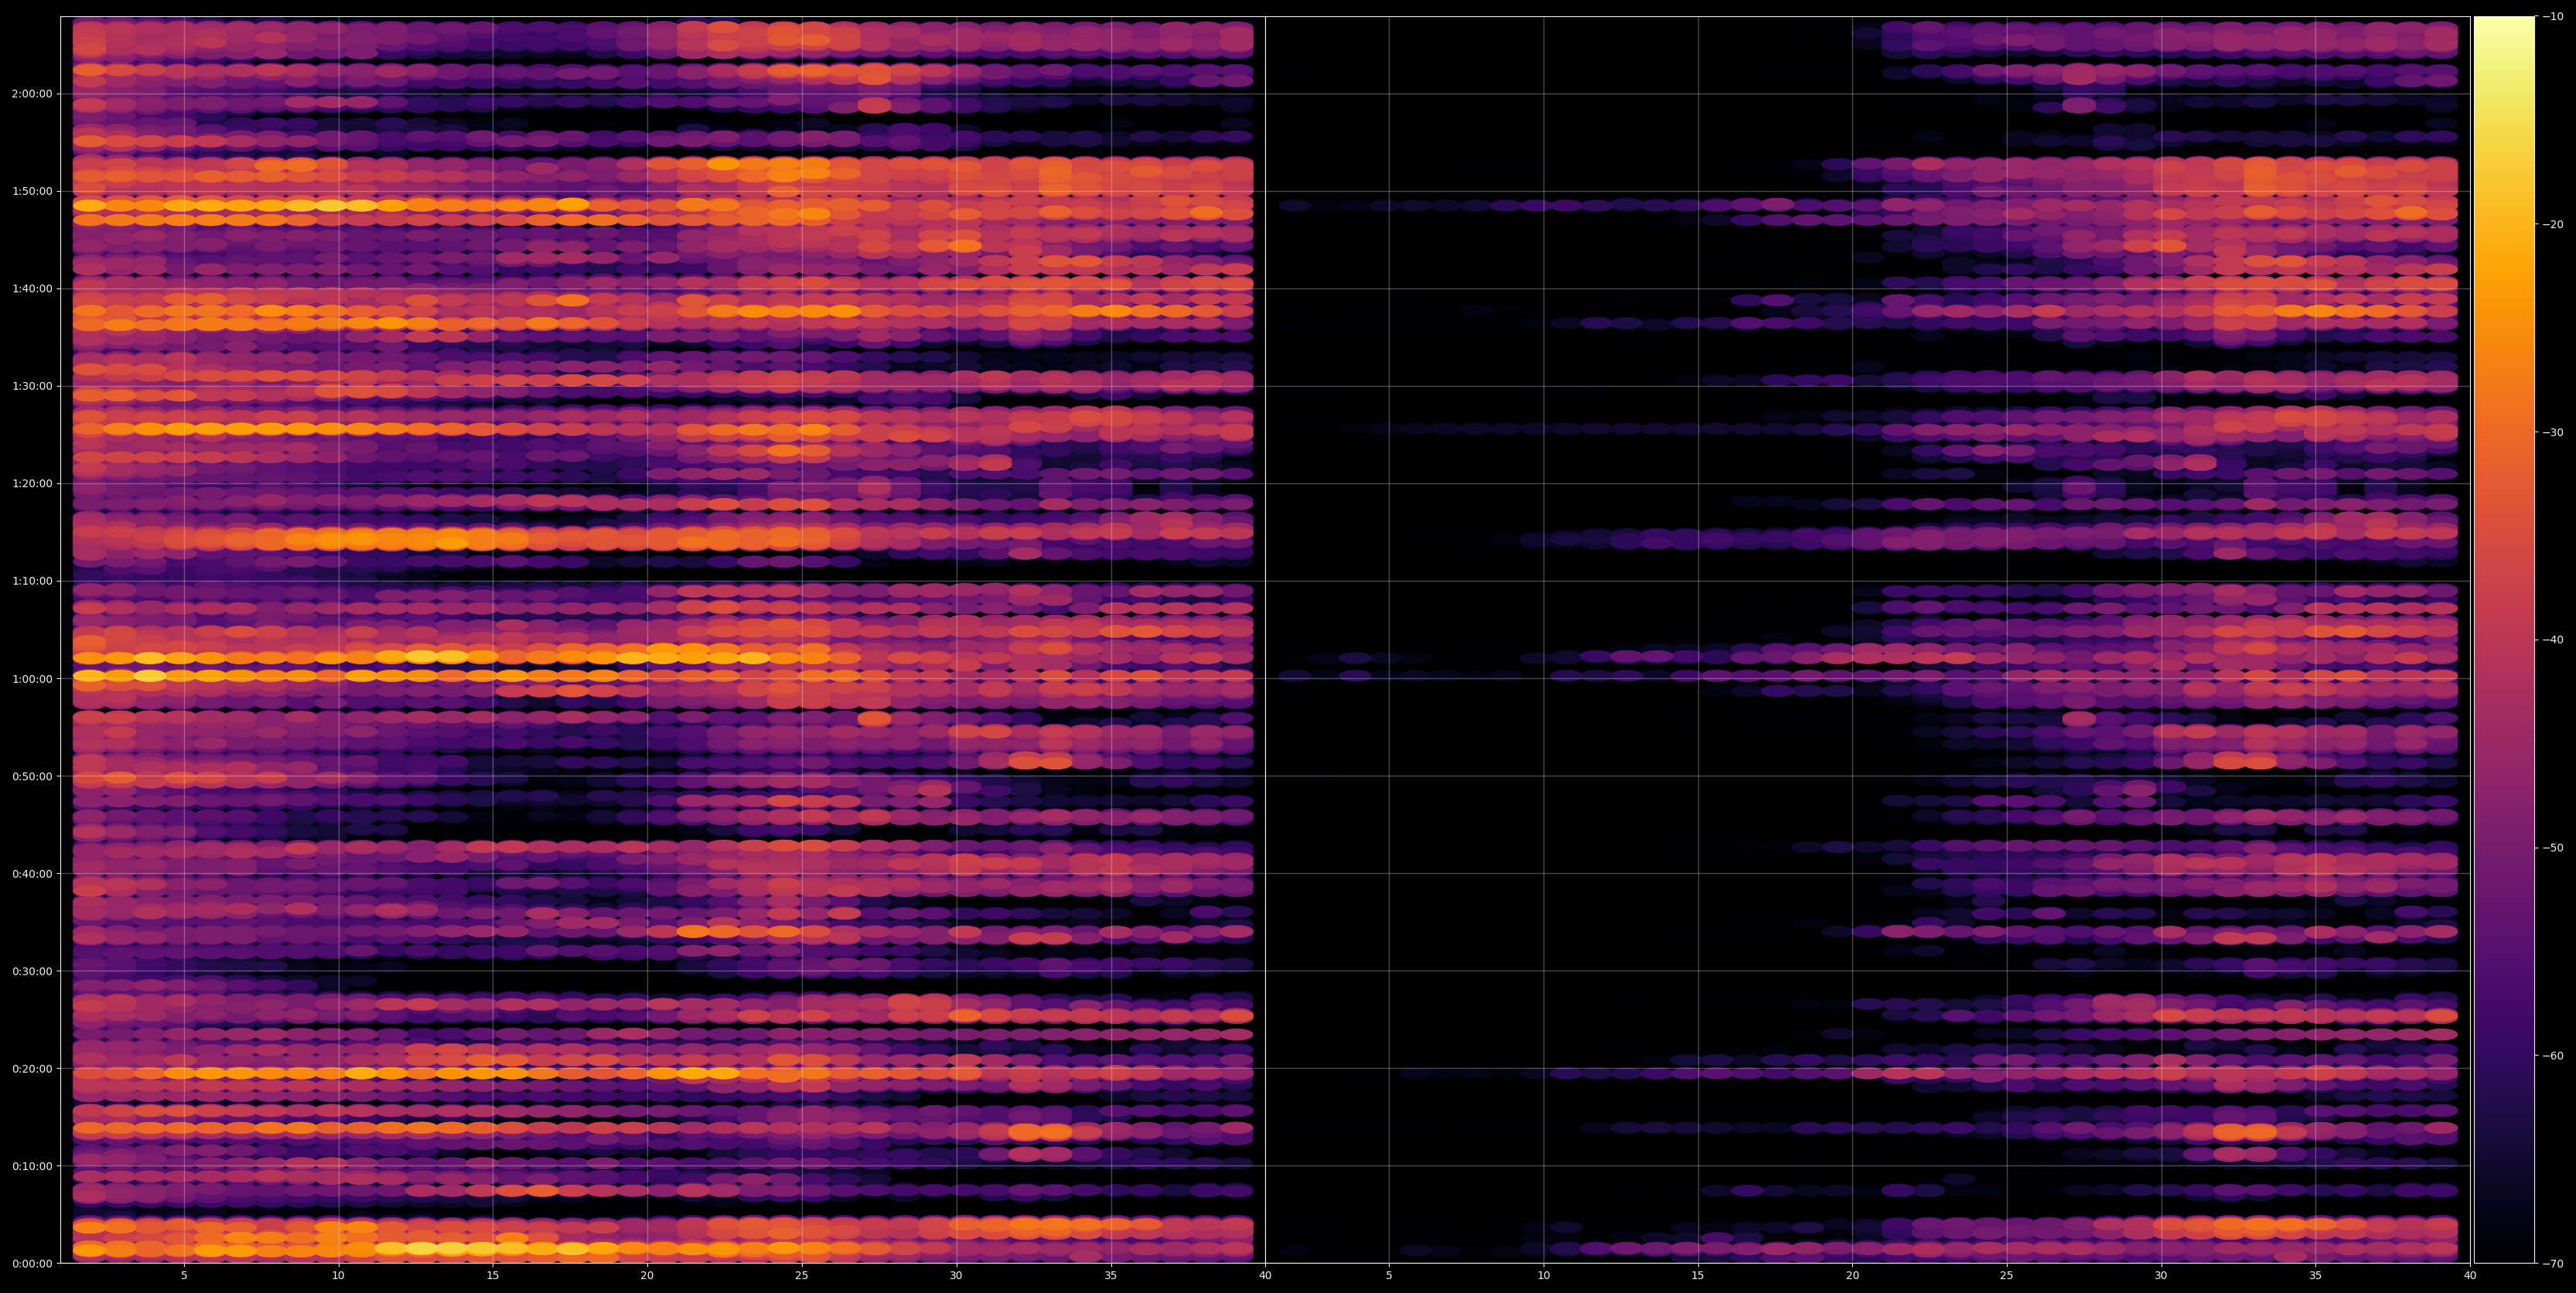
Task: Click the 0:20:00 tick label
Action: 31,1068
